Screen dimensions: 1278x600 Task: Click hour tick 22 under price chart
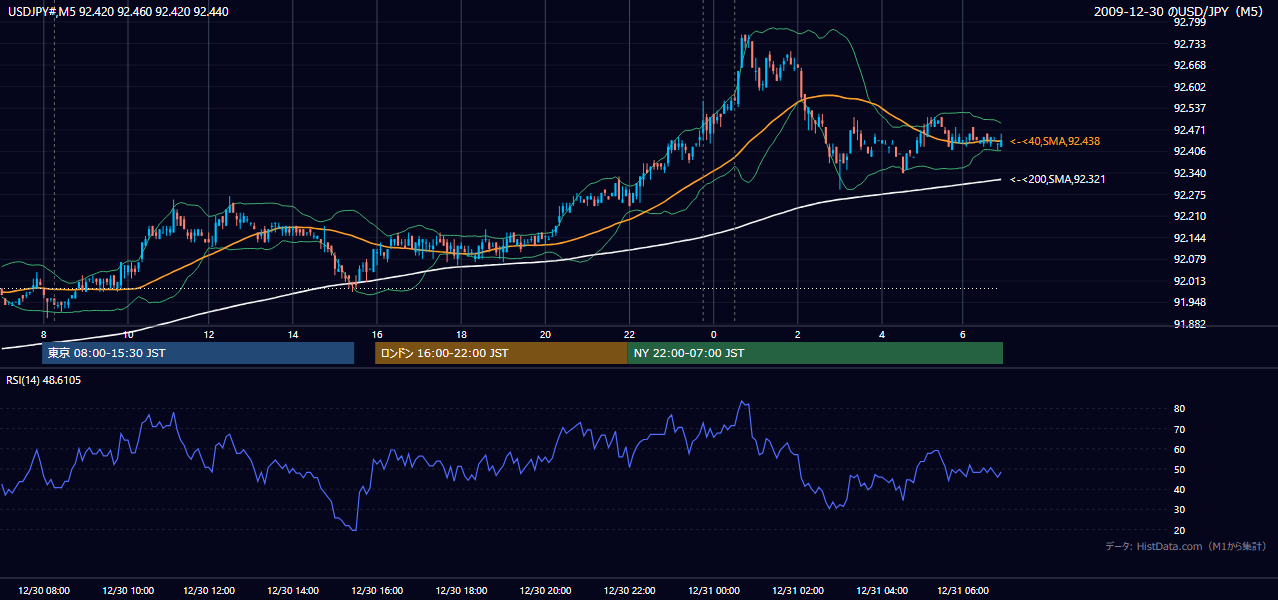point(628,334)
